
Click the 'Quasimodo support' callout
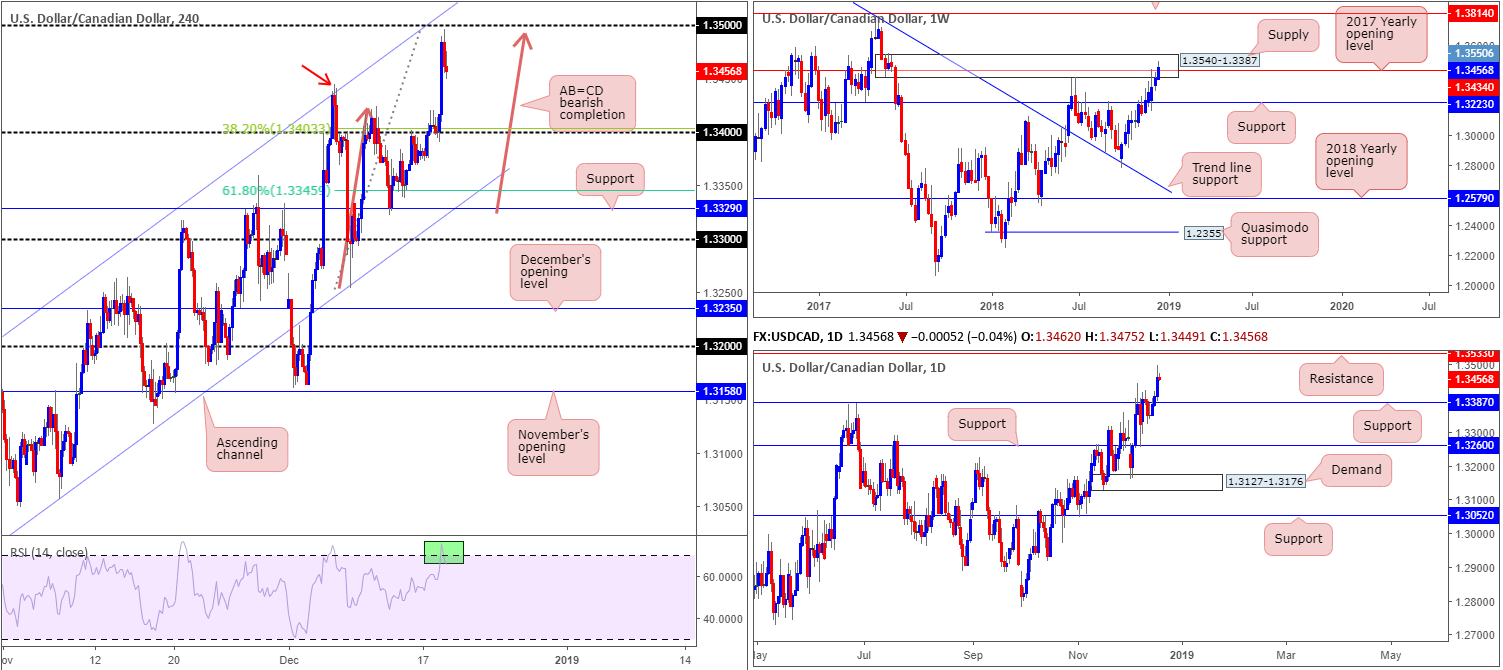click(x=1273, y=235)
